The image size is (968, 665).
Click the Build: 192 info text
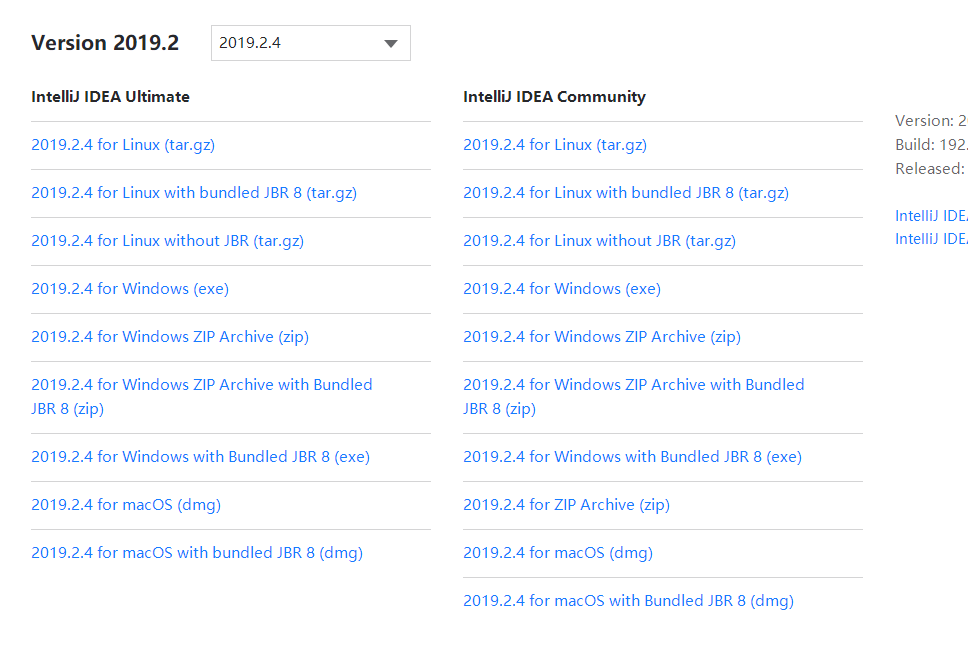pyautogui.click(x=931, y=144)
